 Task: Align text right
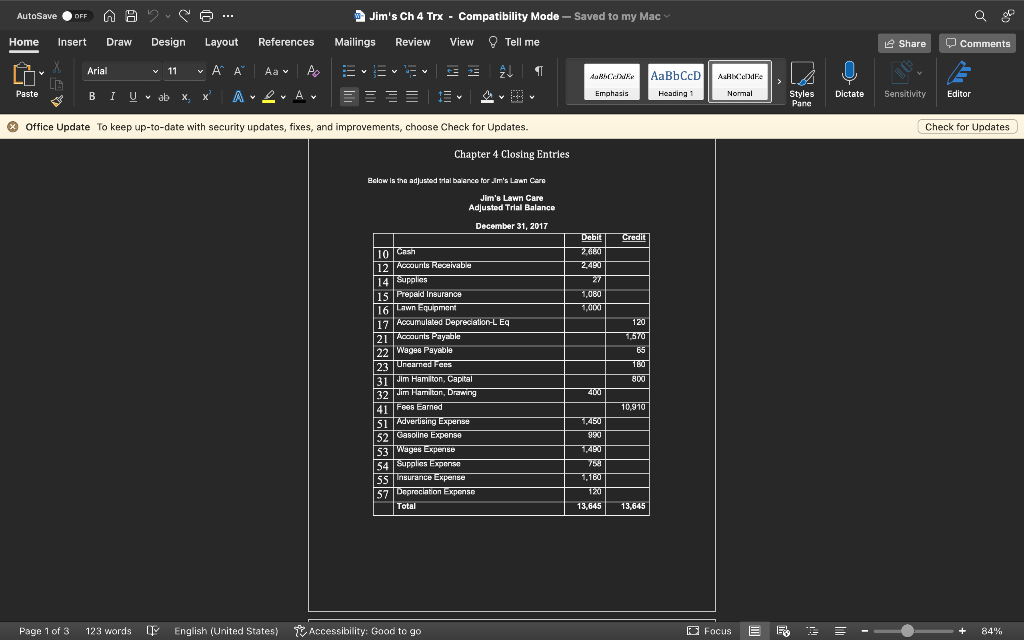(x=391, y=97)
